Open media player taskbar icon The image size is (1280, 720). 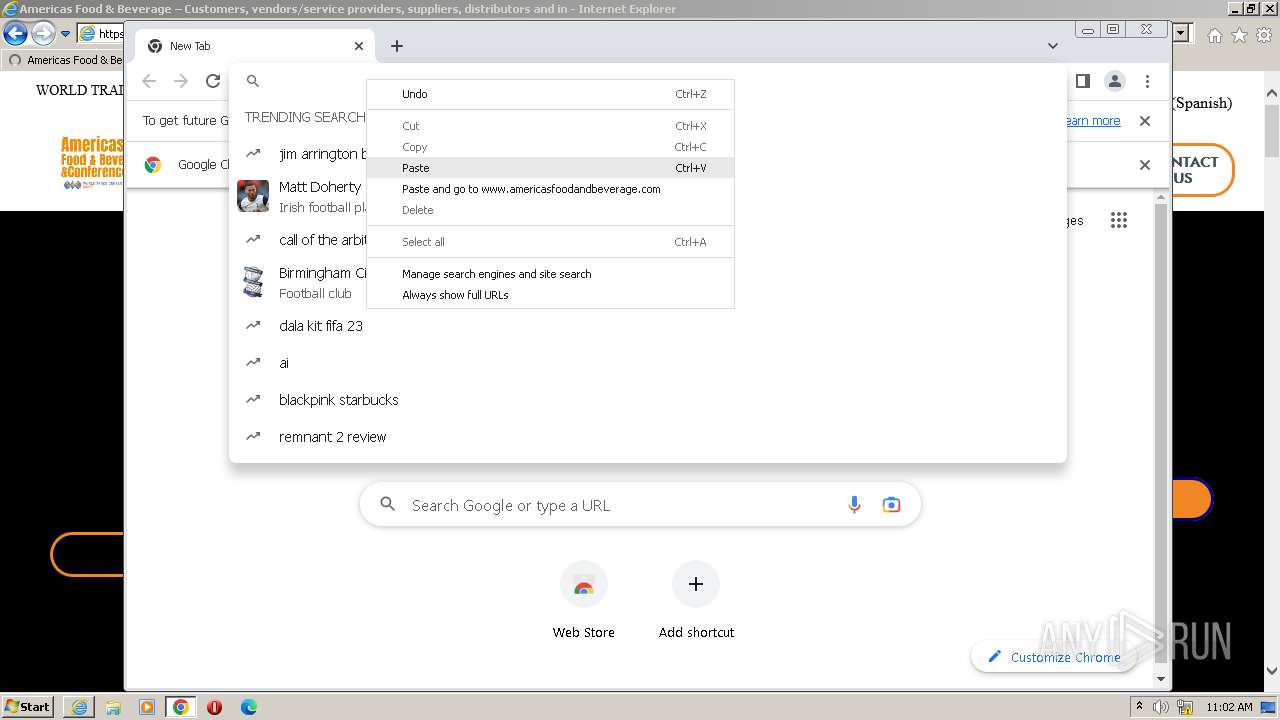(x=147, y=707)
